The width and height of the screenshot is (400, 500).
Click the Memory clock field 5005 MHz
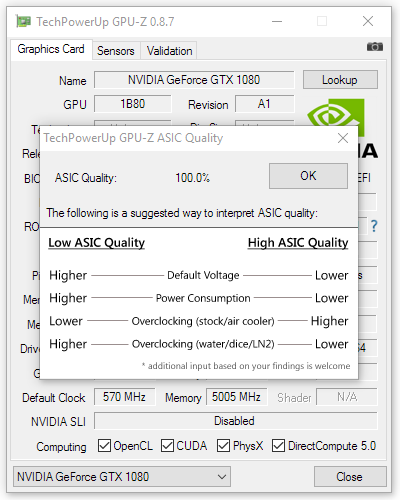pyautogui.click(x=236, y=397)
